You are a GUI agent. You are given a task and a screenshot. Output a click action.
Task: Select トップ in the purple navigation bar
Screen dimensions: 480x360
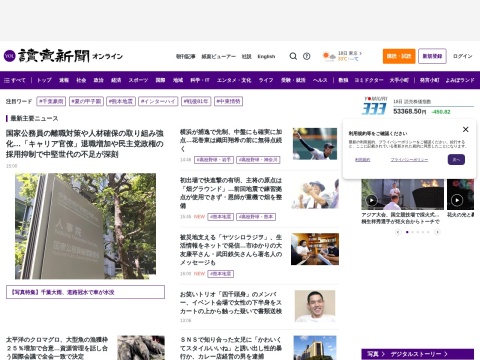(x=44, y=80)
